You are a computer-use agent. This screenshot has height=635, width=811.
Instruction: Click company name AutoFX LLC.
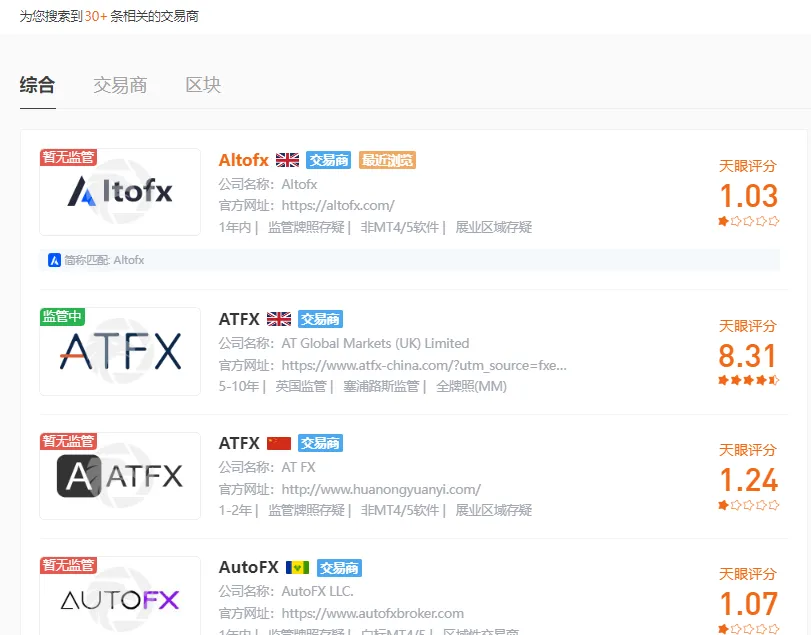click(x=317, y=591)
